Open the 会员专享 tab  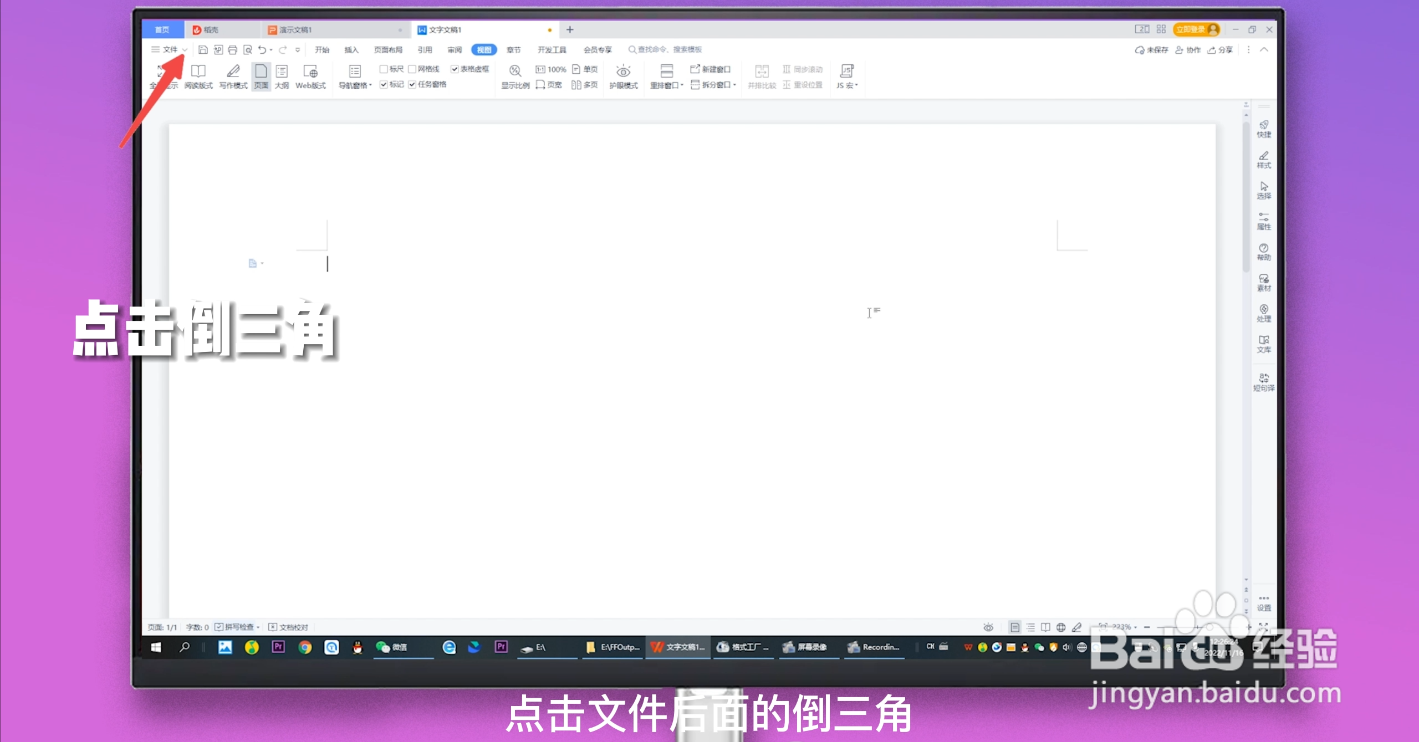[x=598, y=49]
